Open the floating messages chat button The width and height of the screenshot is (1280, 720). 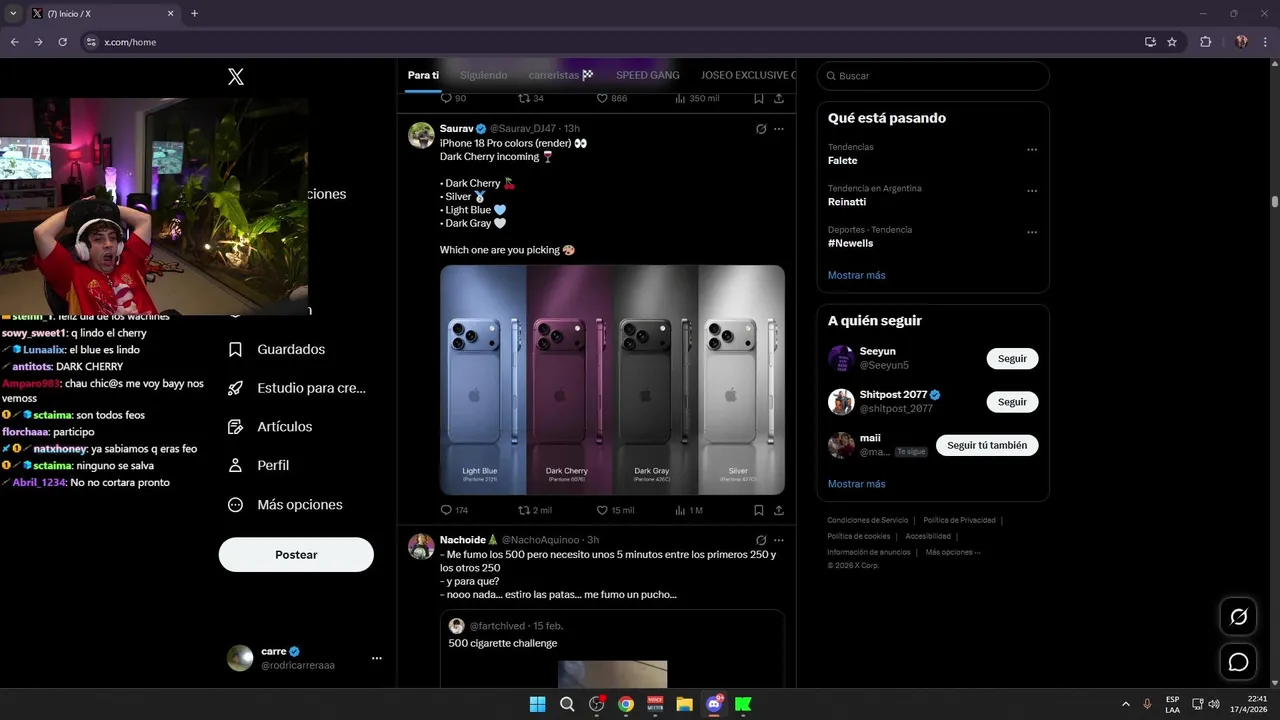(1238, 662)
